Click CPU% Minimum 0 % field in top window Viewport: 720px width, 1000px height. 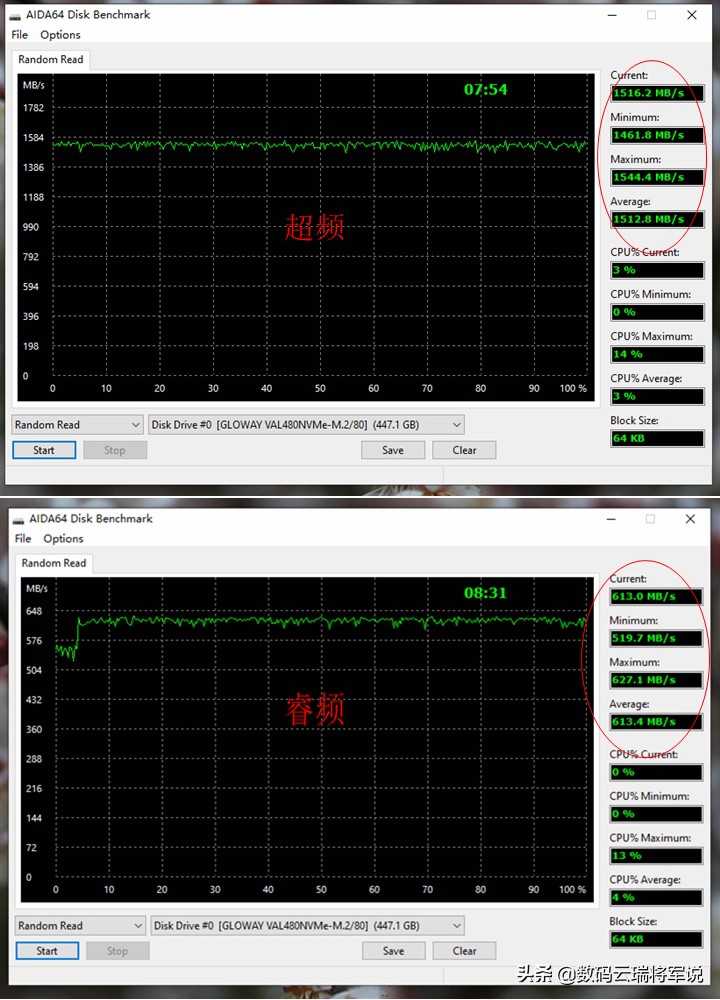point(658,312)
